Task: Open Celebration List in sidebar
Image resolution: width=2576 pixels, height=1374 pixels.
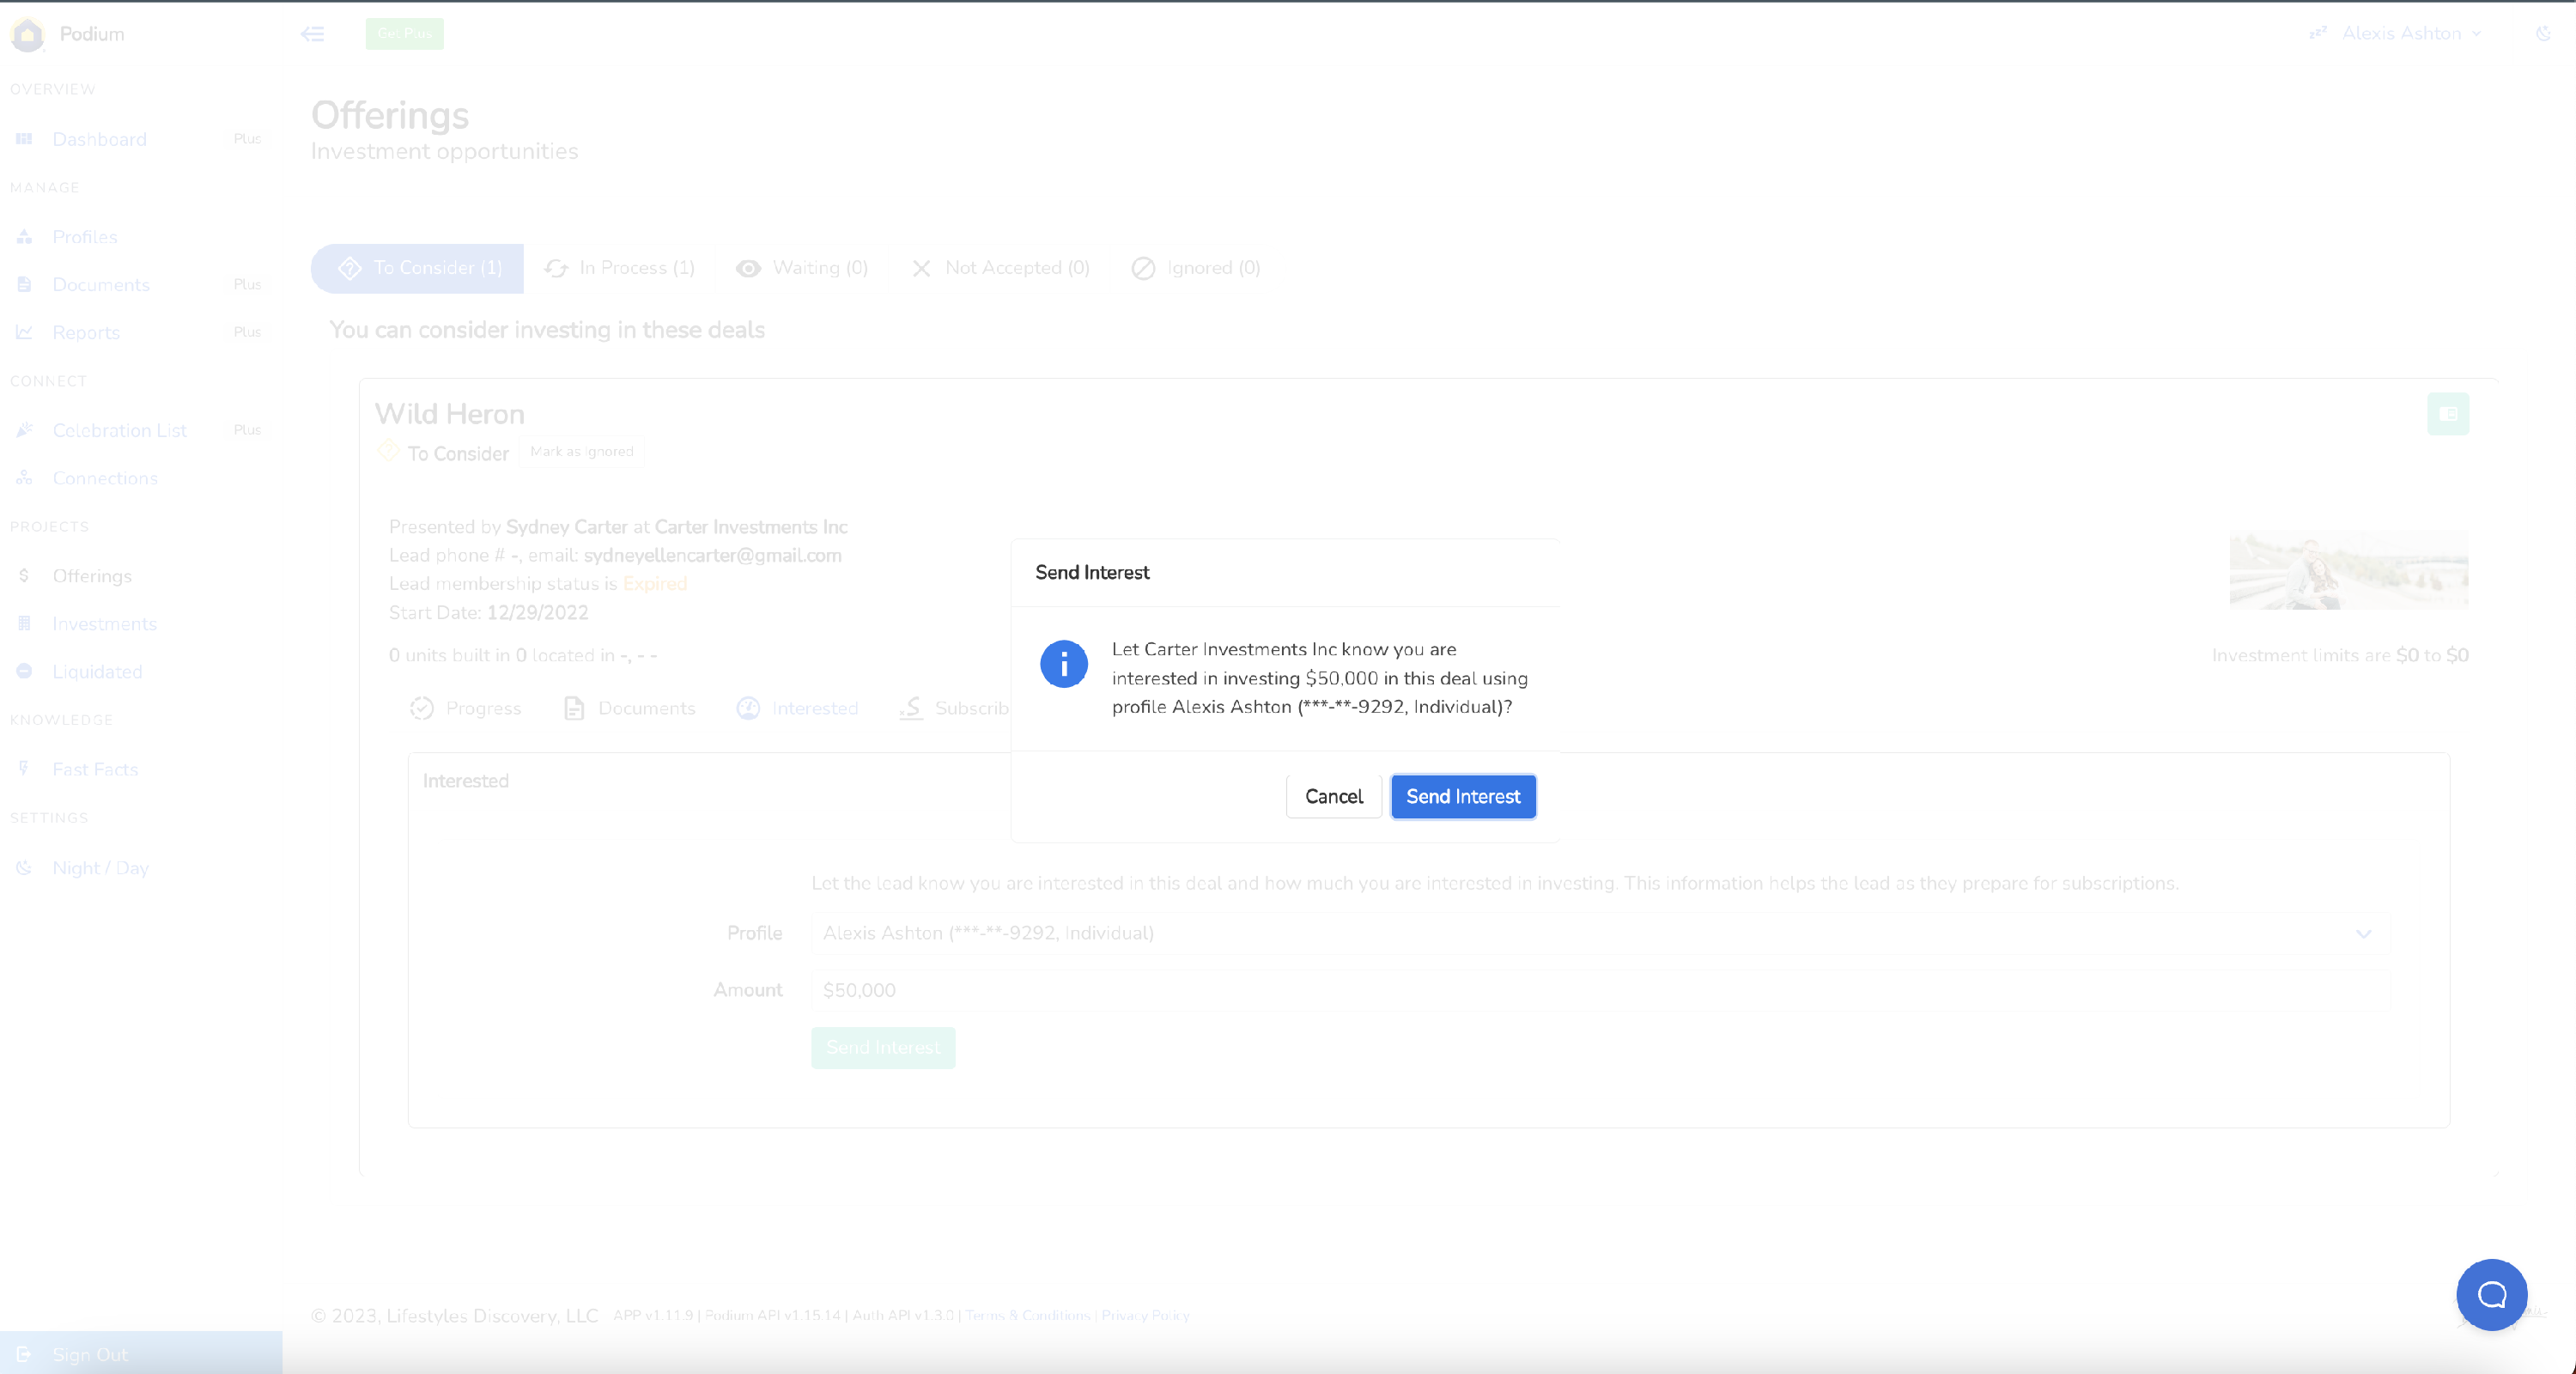Action: pos(119,431)
